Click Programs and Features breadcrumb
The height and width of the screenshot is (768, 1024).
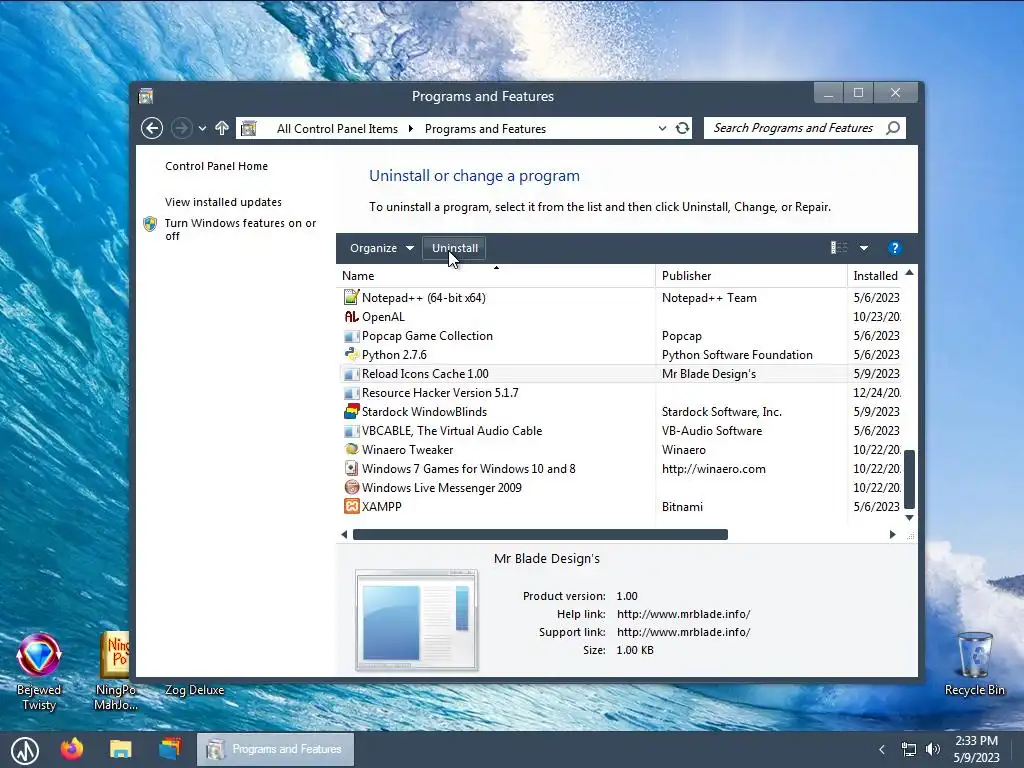tap(485, 129)
